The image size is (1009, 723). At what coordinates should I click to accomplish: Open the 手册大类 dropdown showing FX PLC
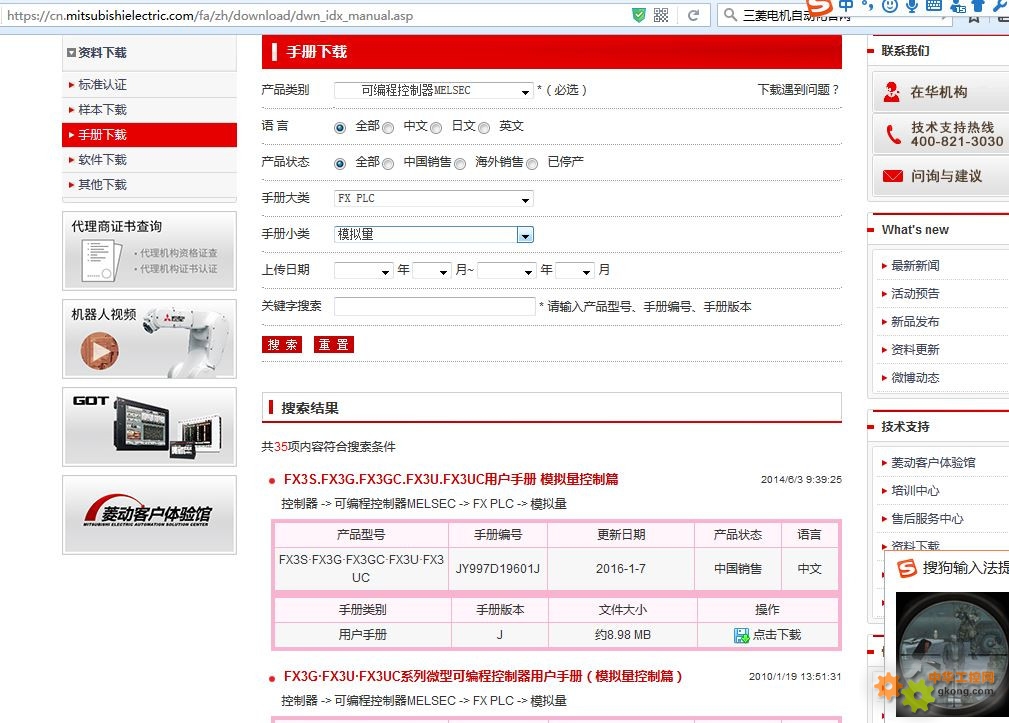tap(434, 199)
